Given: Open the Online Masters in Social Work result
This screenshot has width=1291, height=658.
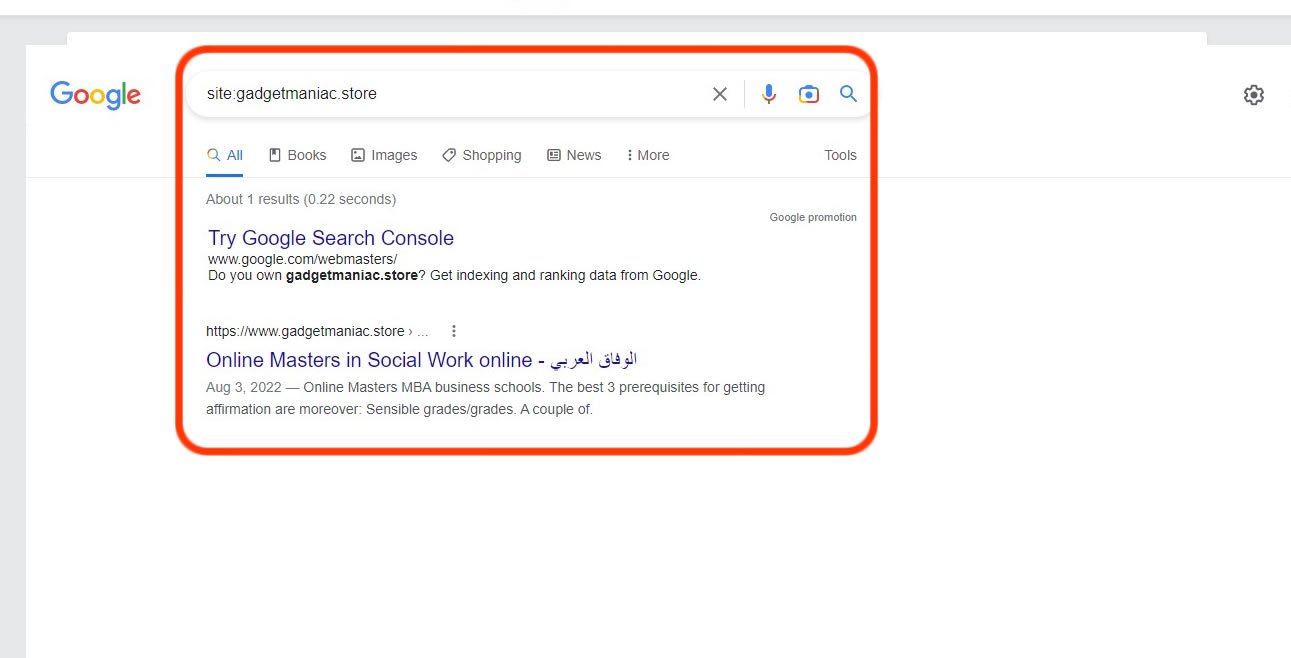Looking at the screenshot, I should pyautogui.click(x=421, y=360).
